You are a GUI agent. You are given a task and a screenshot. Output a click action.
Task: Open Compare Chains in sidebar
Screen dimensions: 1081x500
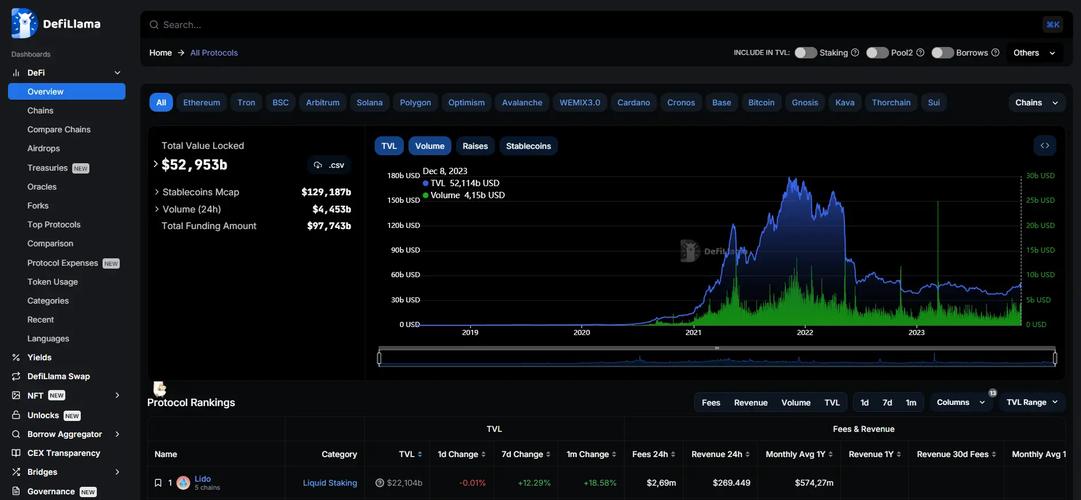pos(59,130)
